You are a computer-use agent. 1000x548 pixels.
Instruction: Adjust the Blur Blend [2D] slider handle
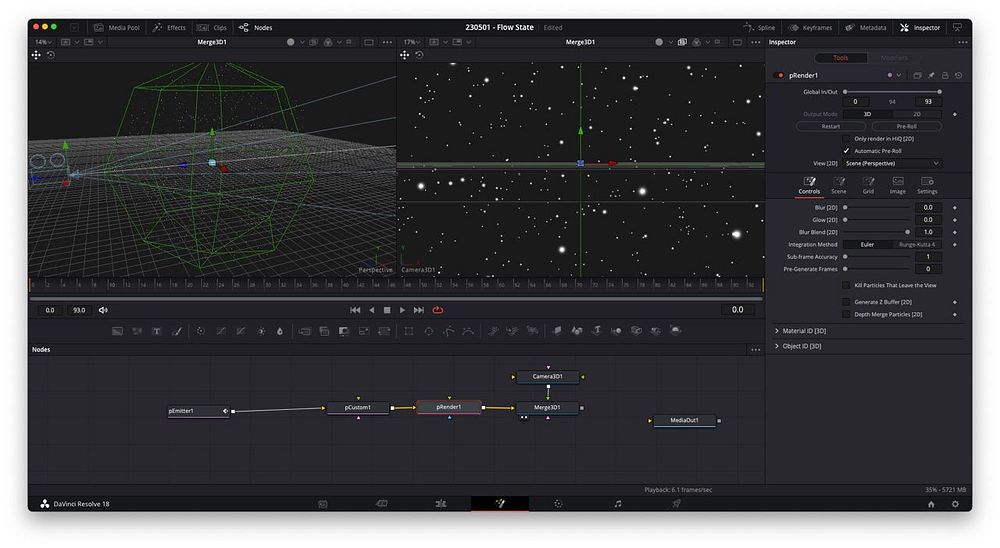click(908, 232)
